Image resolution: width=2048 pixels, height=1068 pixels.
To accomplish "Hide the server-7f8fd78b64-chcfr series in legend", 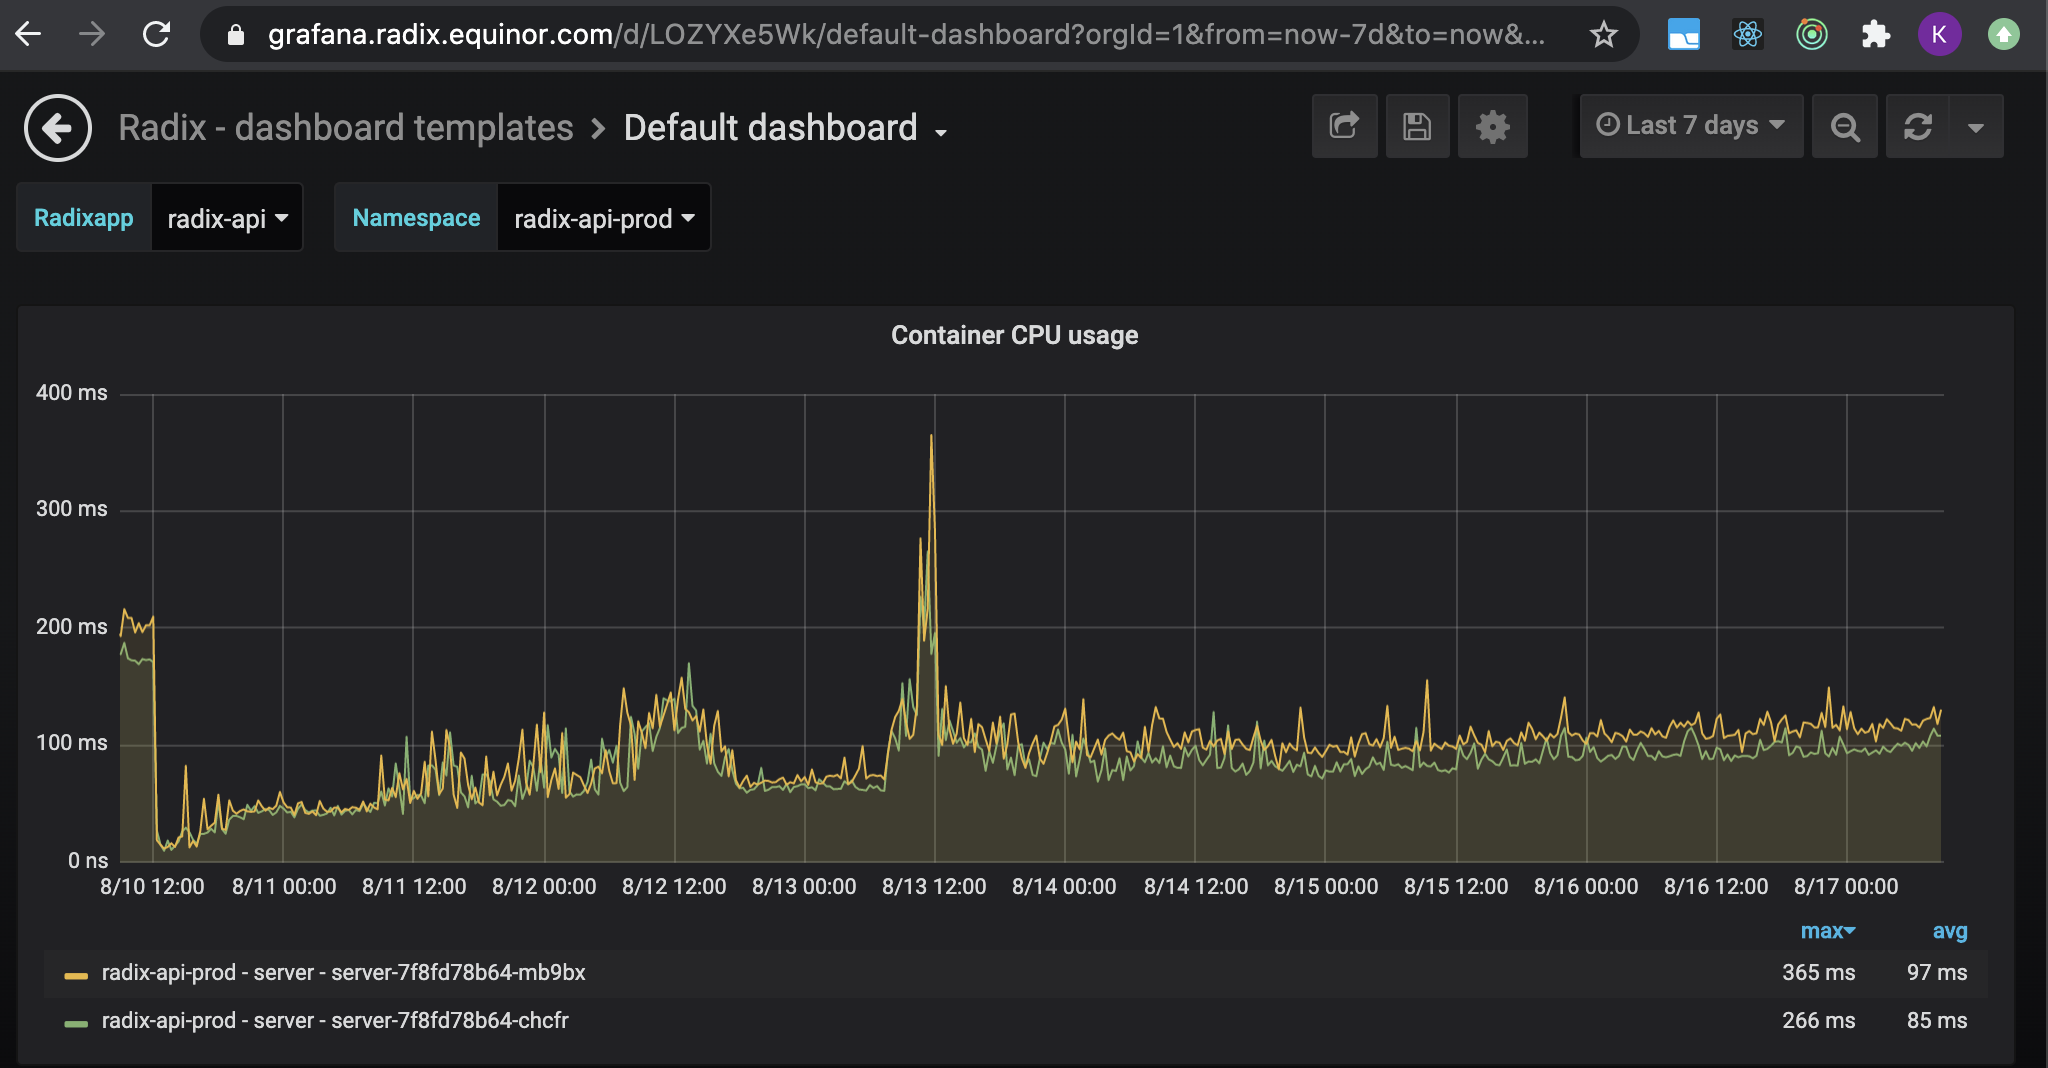I will tap(335, 1020).
